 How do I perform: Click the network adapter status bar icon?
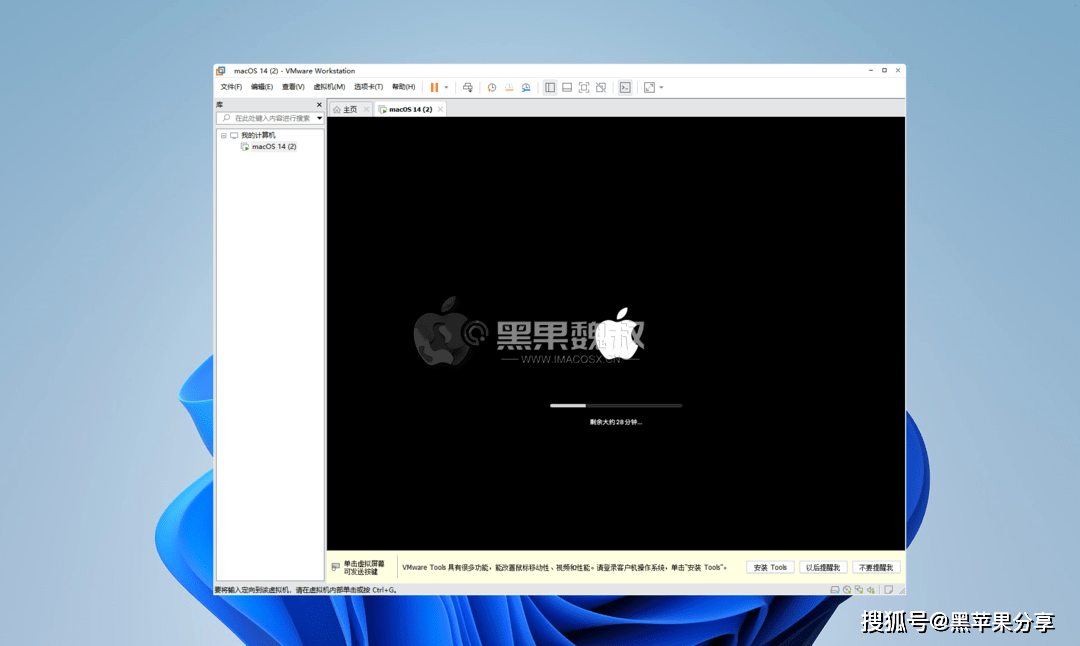(859, 590)
